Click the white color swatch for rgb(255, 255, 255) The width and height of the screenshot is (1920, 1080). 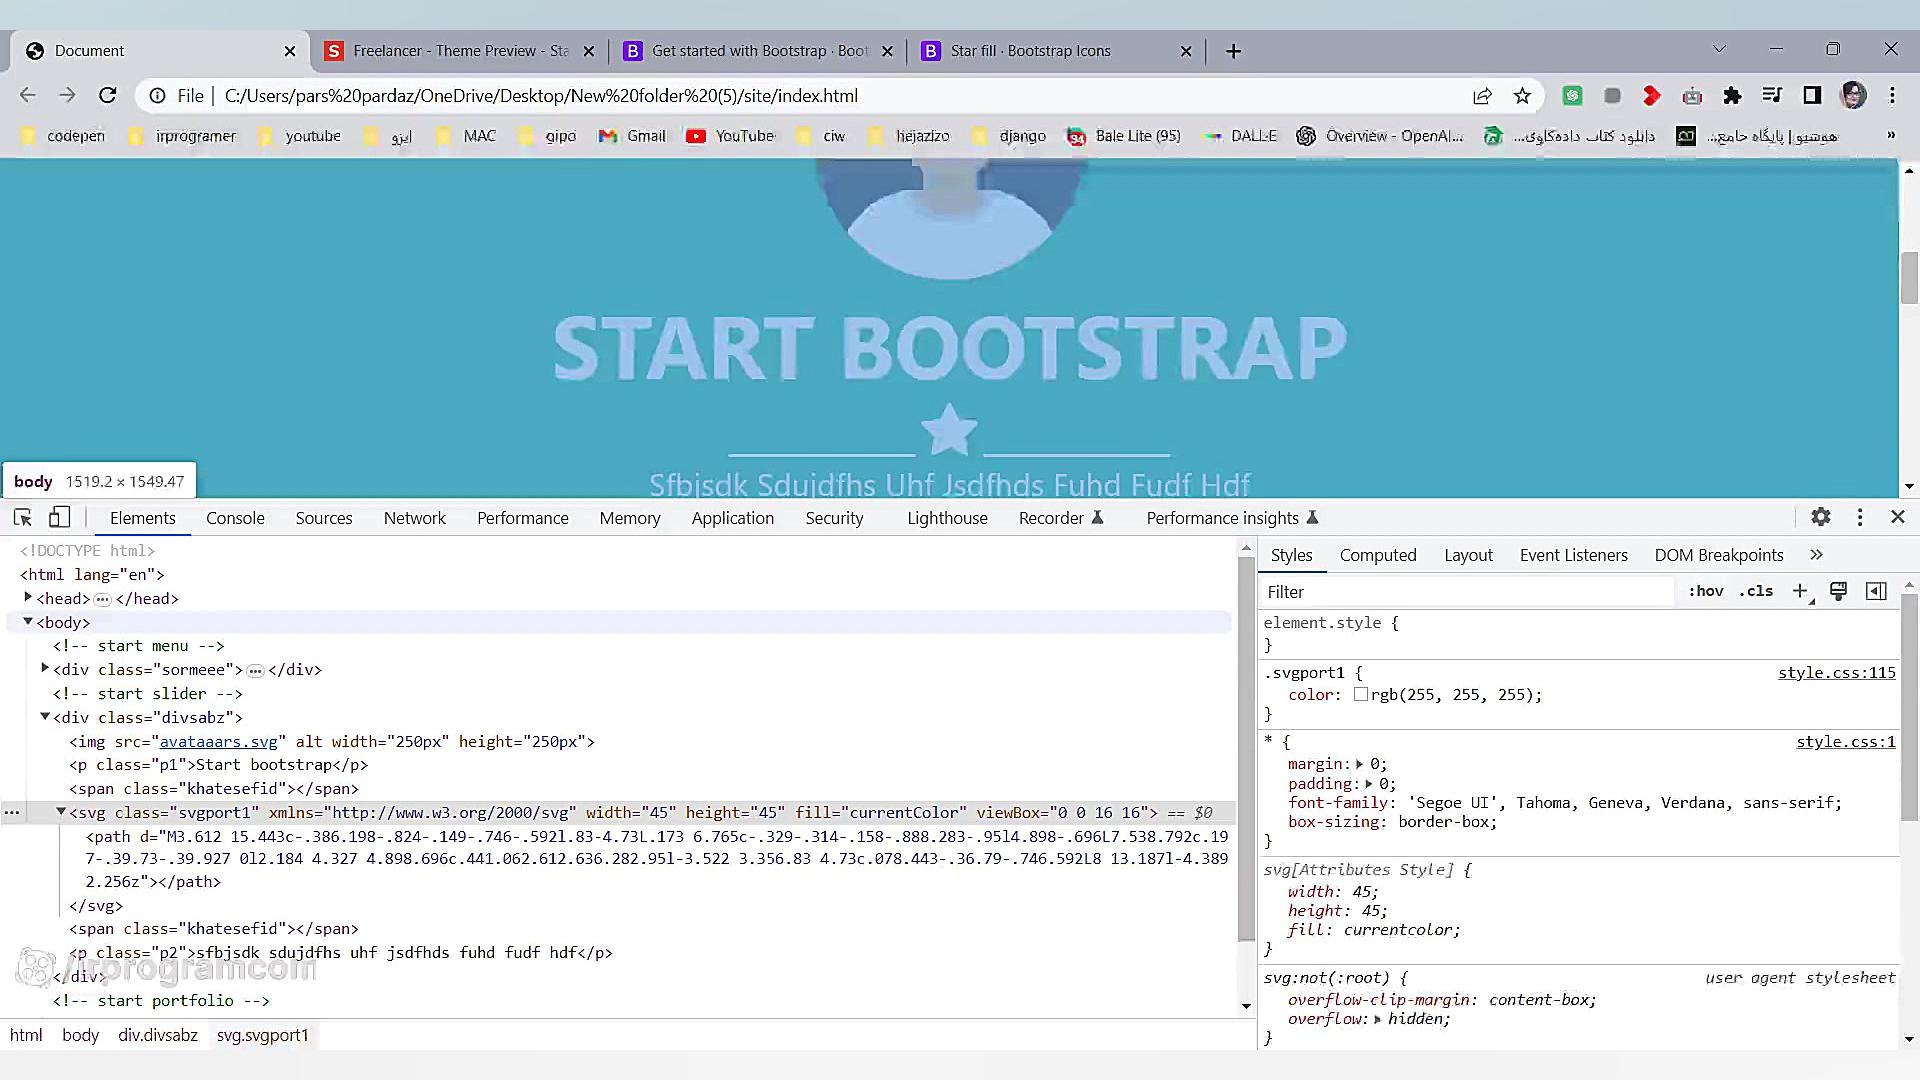tap(1360, 694)
